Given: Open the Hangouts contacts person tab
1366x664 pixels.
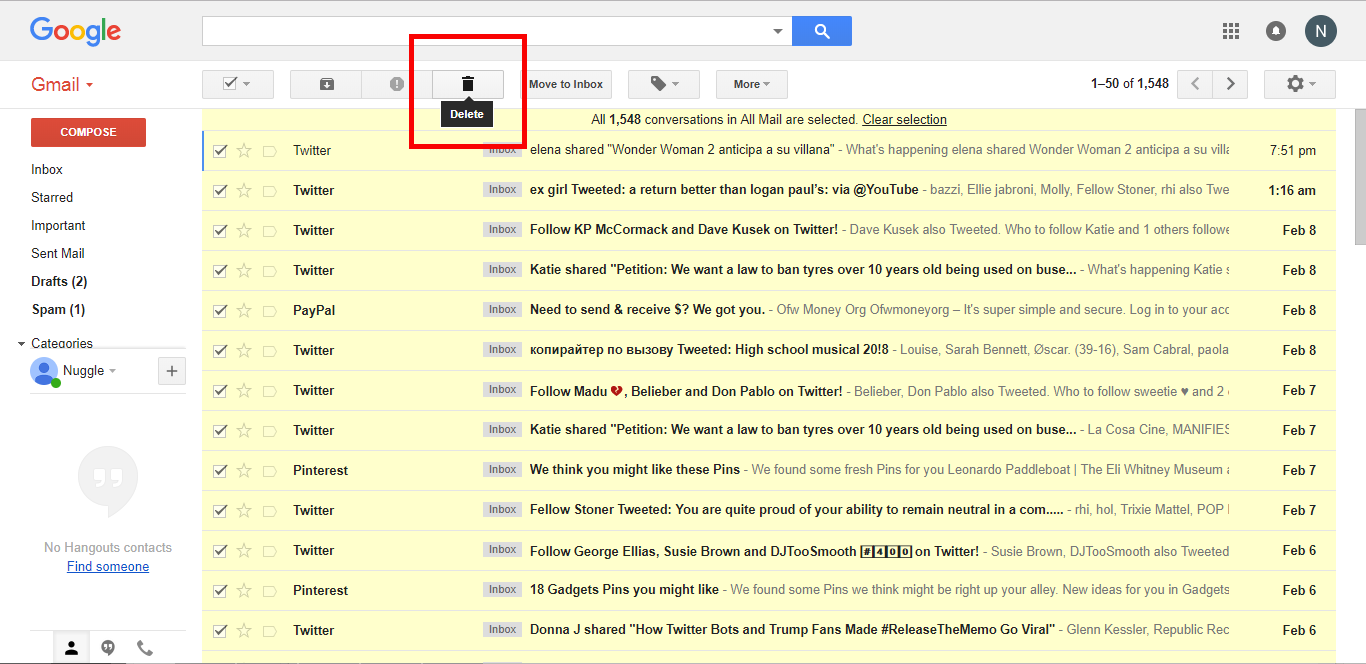Looking at the screenshot, I should click(x=71, y=648).
